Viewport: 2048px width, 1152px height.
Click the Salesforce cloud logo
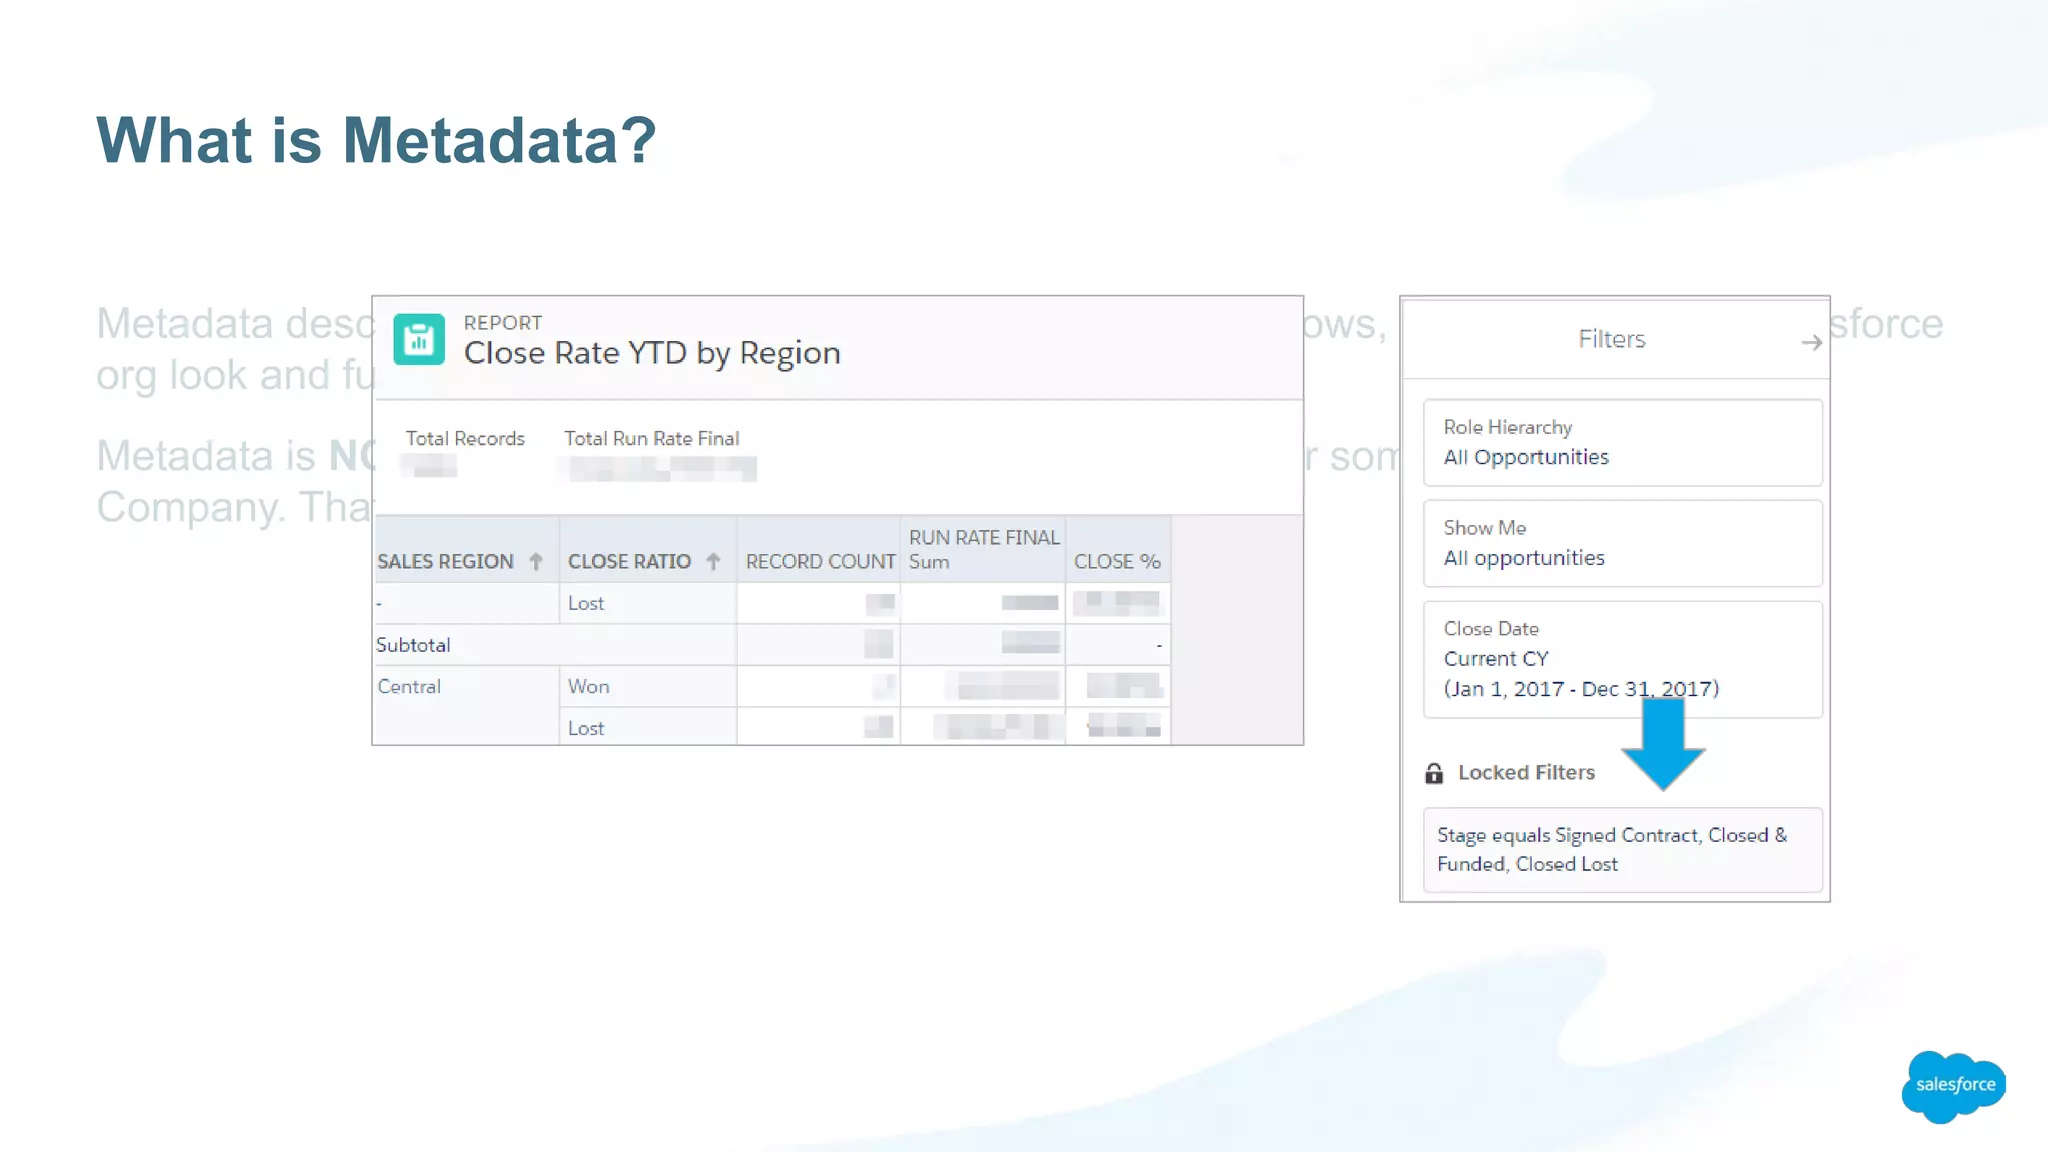pos(1954,1086)
